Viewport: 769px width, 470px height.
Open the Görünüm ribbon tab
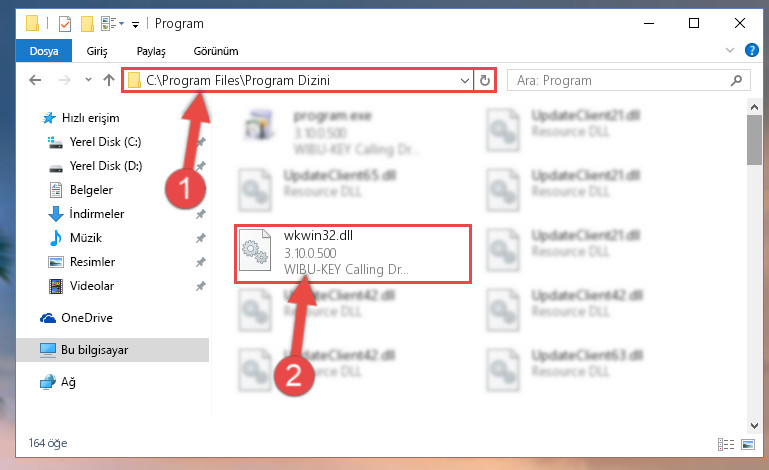[216, 51]
